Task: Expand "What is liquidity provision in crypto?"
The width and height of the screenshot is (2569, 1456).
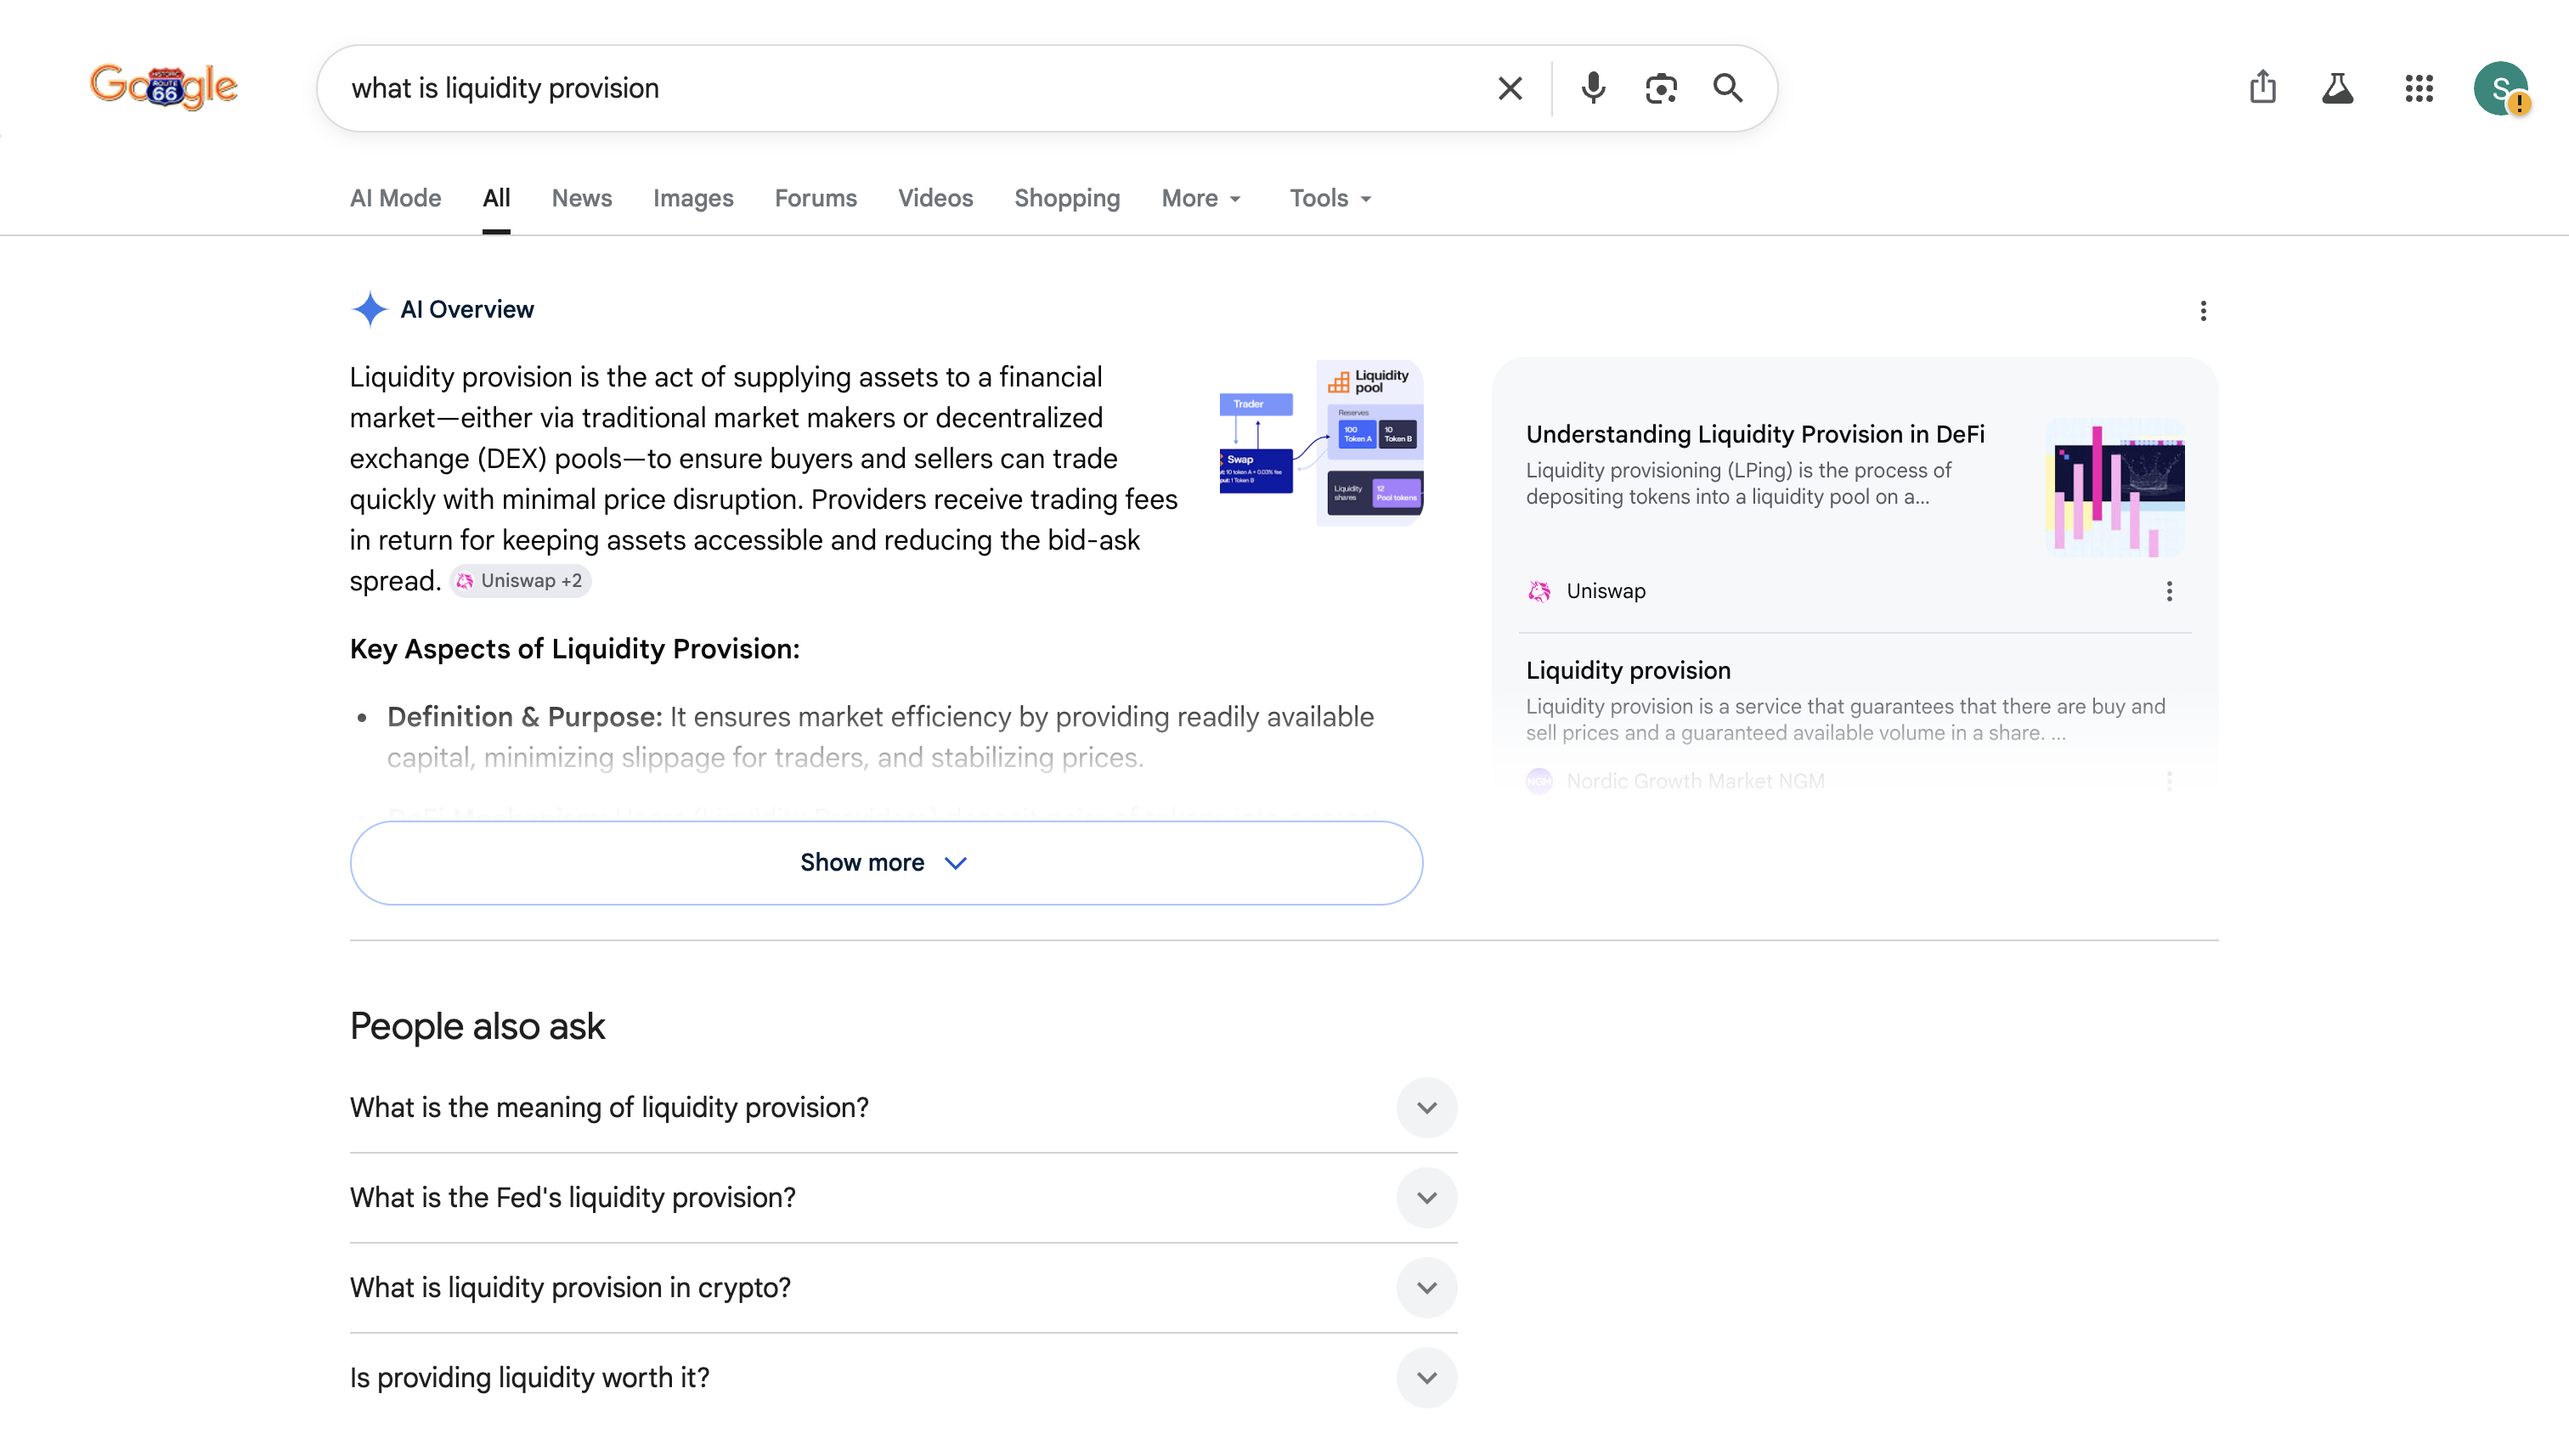Action: 903,1287
